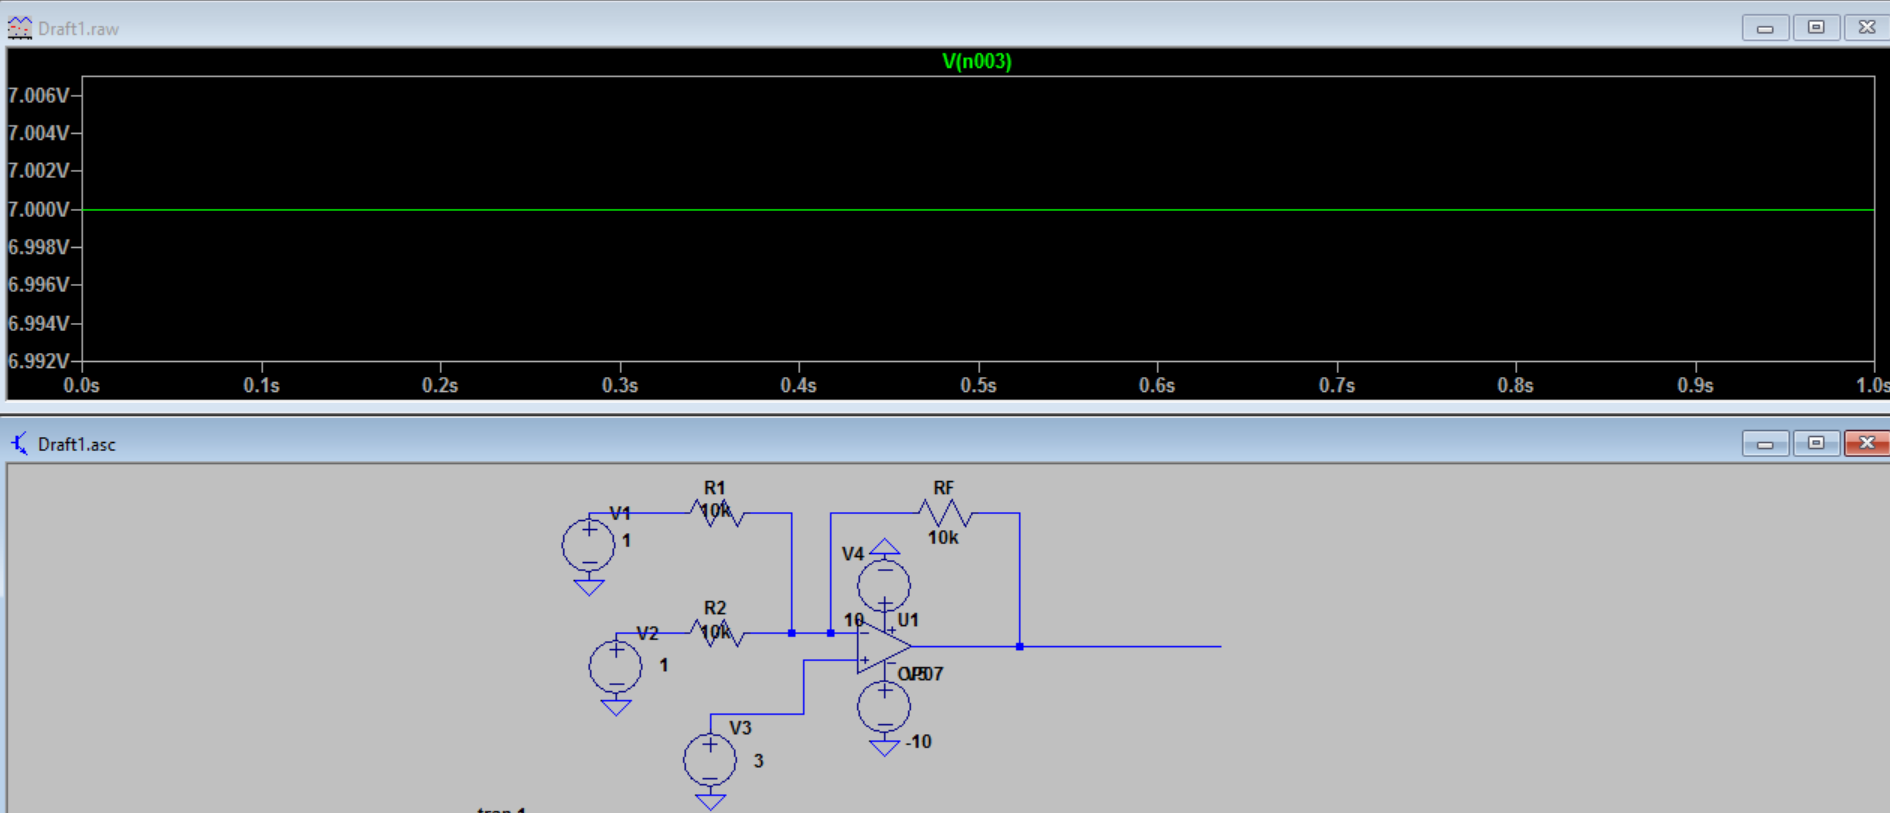Click the Draft1.raw window title icon

pos(19,28)
